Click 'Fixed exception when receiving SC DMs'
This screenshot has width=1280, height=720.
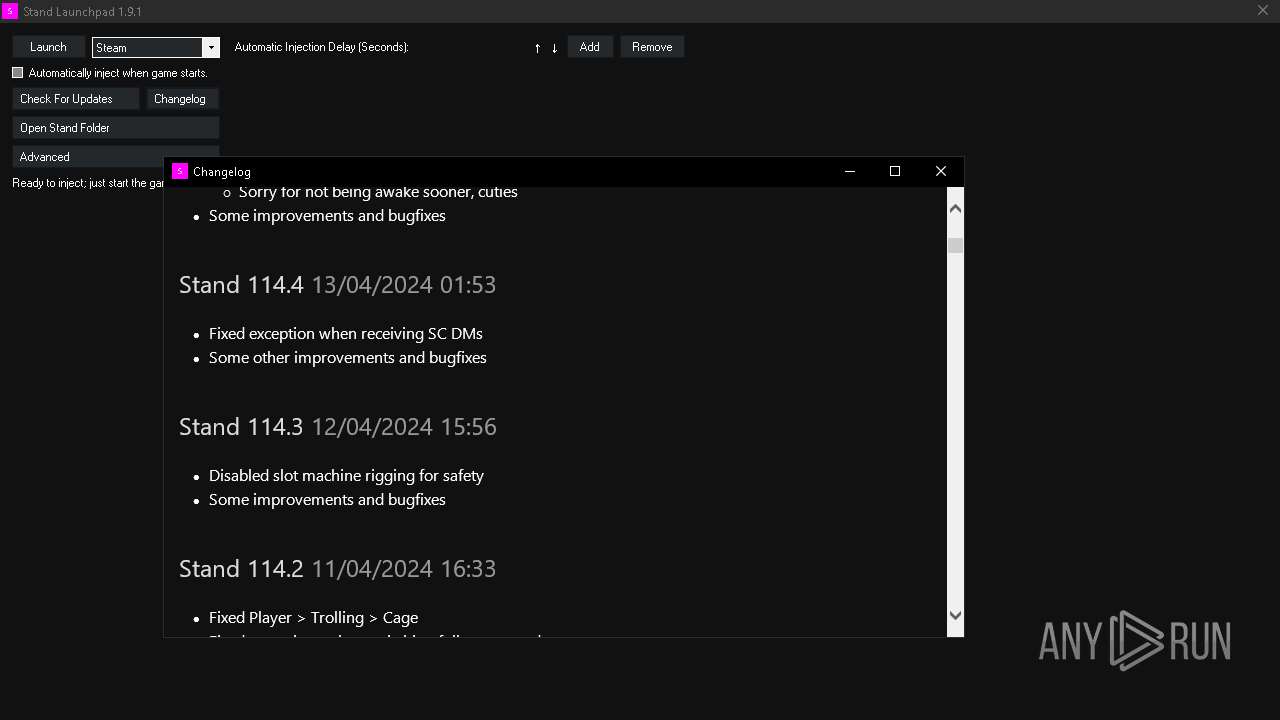(x=346, y=334)
